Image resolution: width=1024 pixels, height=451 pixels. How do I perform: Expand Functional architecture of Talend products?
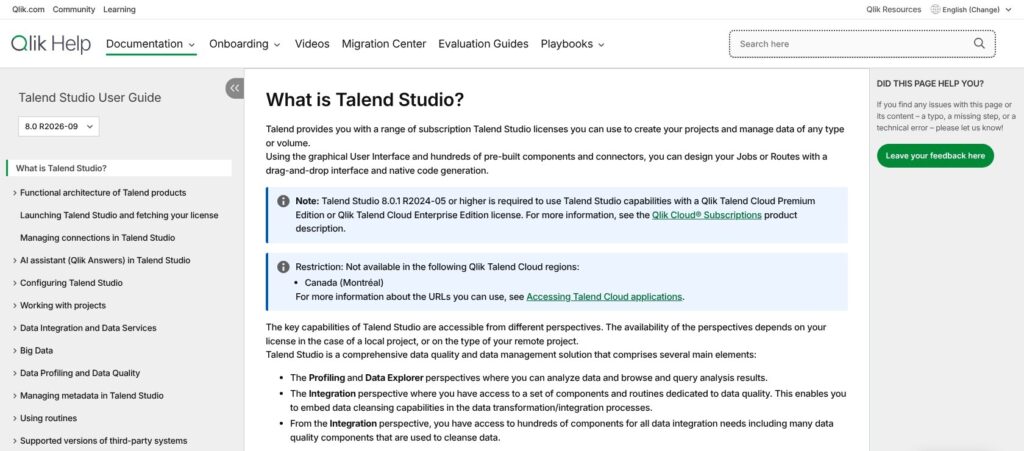[15, 193]
